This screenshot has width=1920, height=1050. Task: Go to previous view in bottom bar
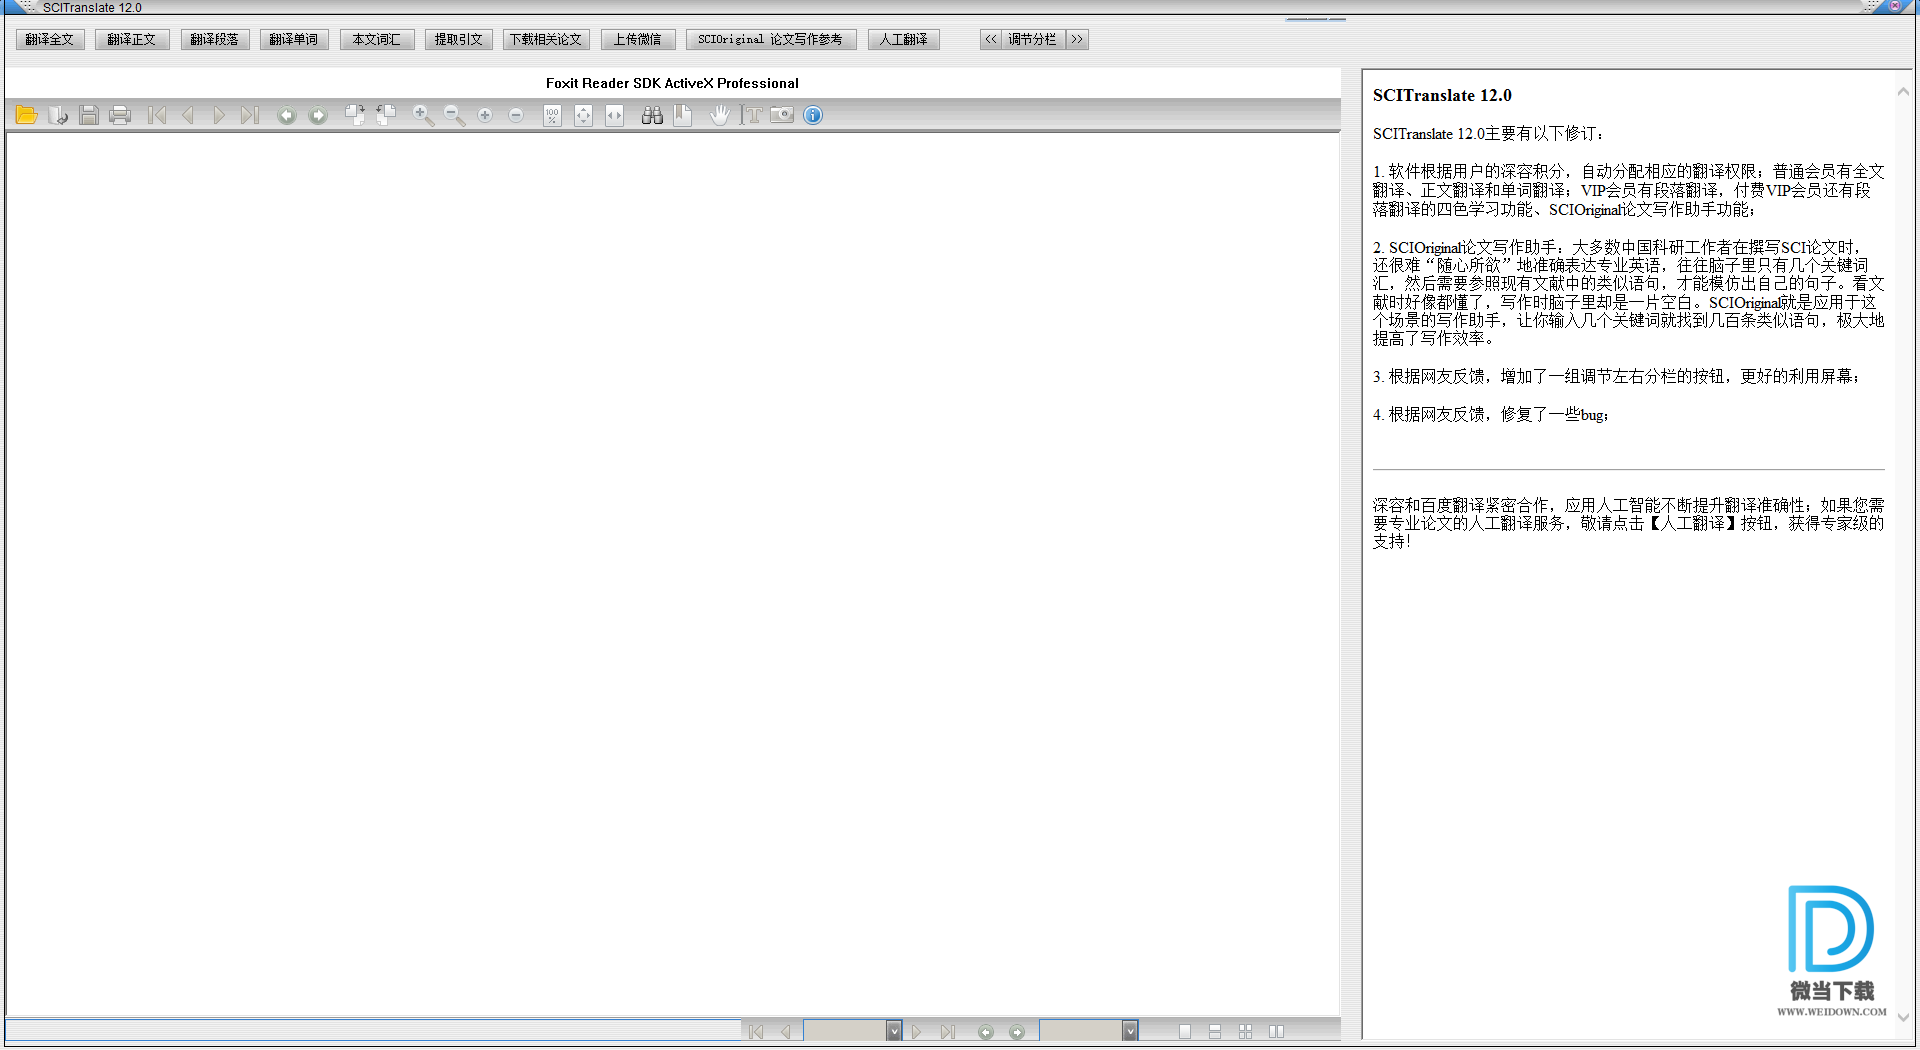tap(986, 1032)
